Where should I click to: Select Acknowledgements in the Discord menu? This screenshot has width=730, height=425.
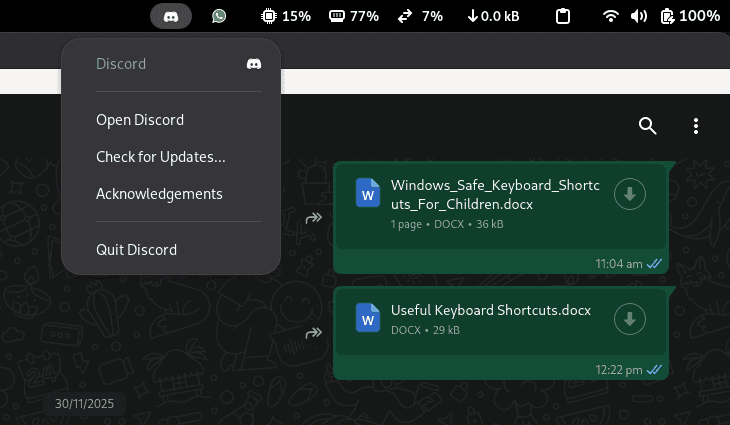click(x=159, y=194)
